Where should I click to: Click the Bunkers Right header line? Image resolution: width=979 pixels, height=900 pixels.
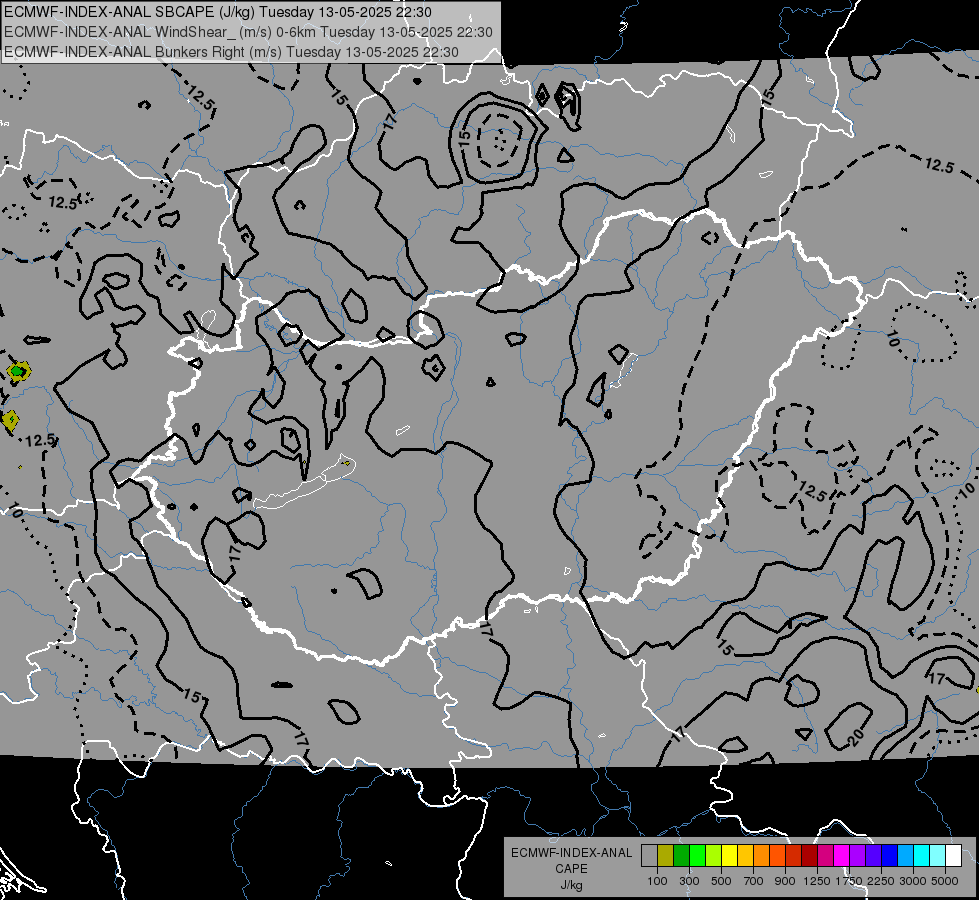pos(231,52)
